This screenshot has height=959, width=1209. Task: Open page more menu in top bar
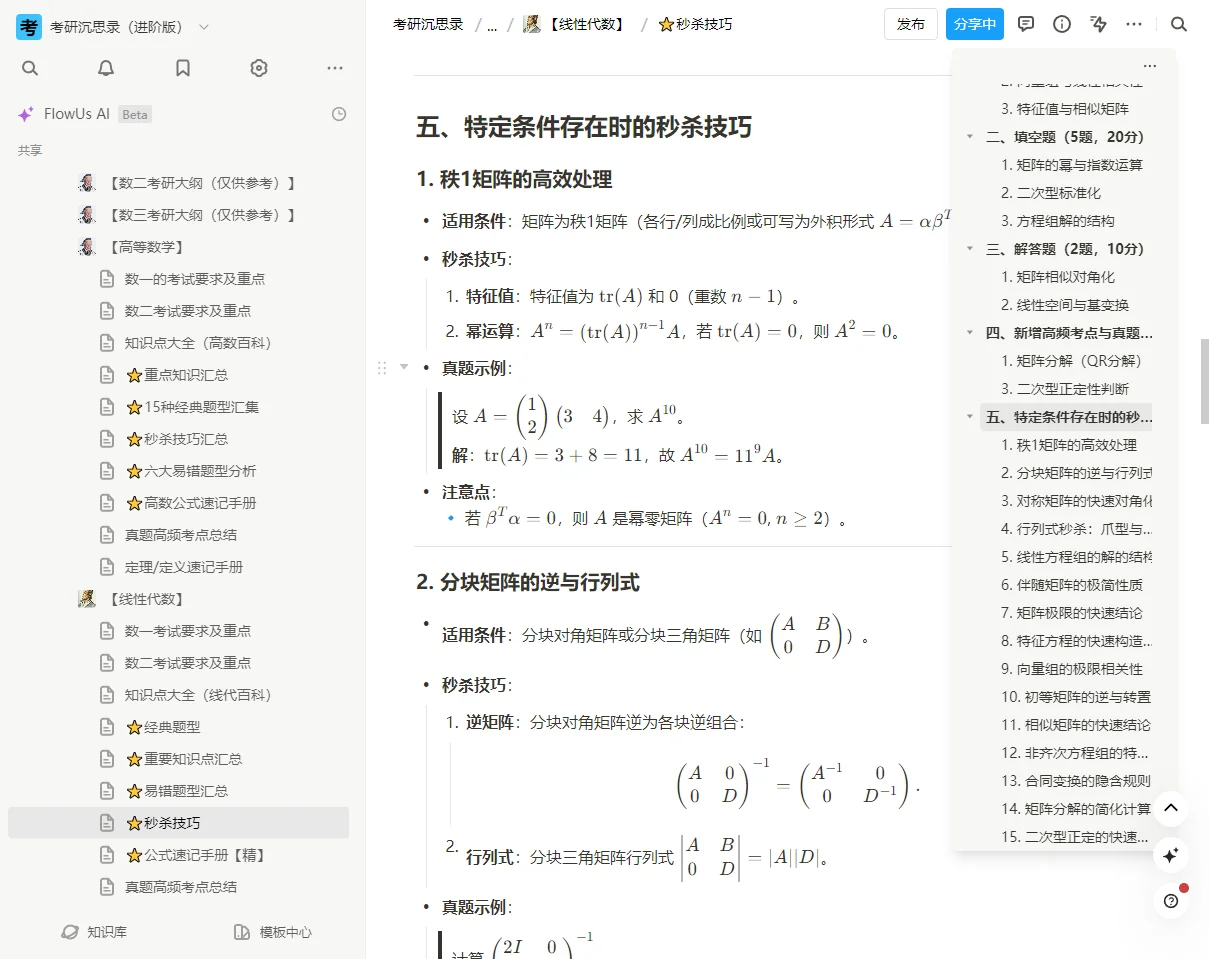(1134, 24)
